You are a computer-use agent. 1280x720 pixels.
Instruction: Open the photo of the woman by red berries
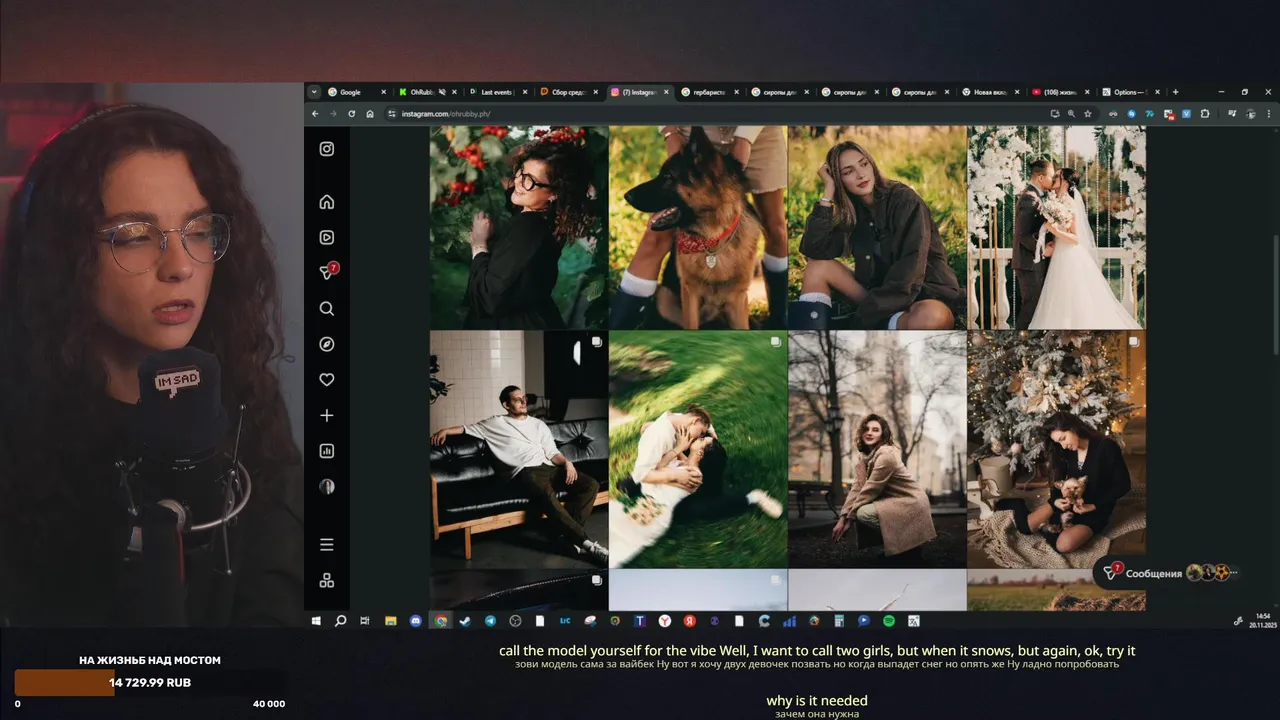tap(519, 227)
